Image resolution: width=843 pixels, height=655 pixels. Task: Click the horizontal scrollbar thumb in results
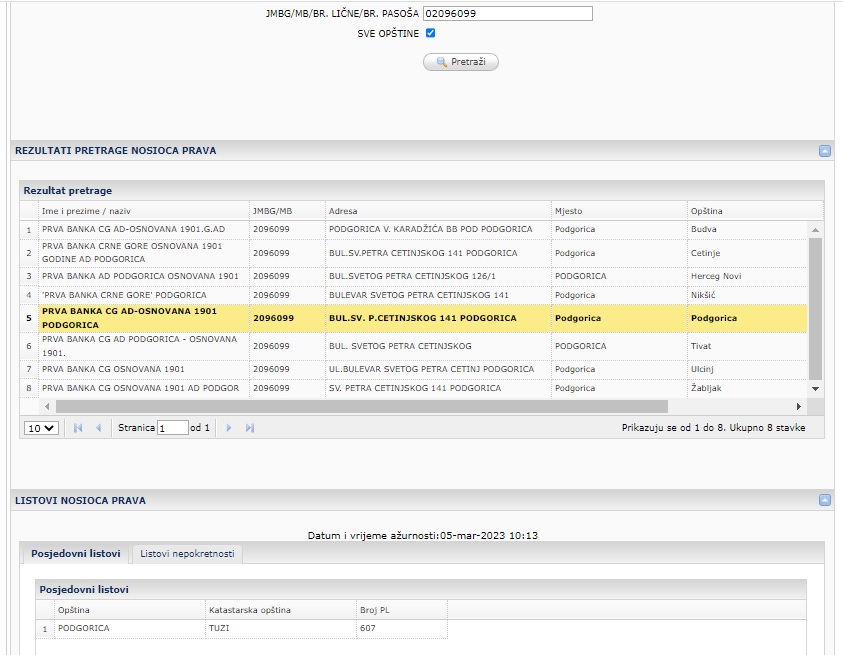(362, 407)
